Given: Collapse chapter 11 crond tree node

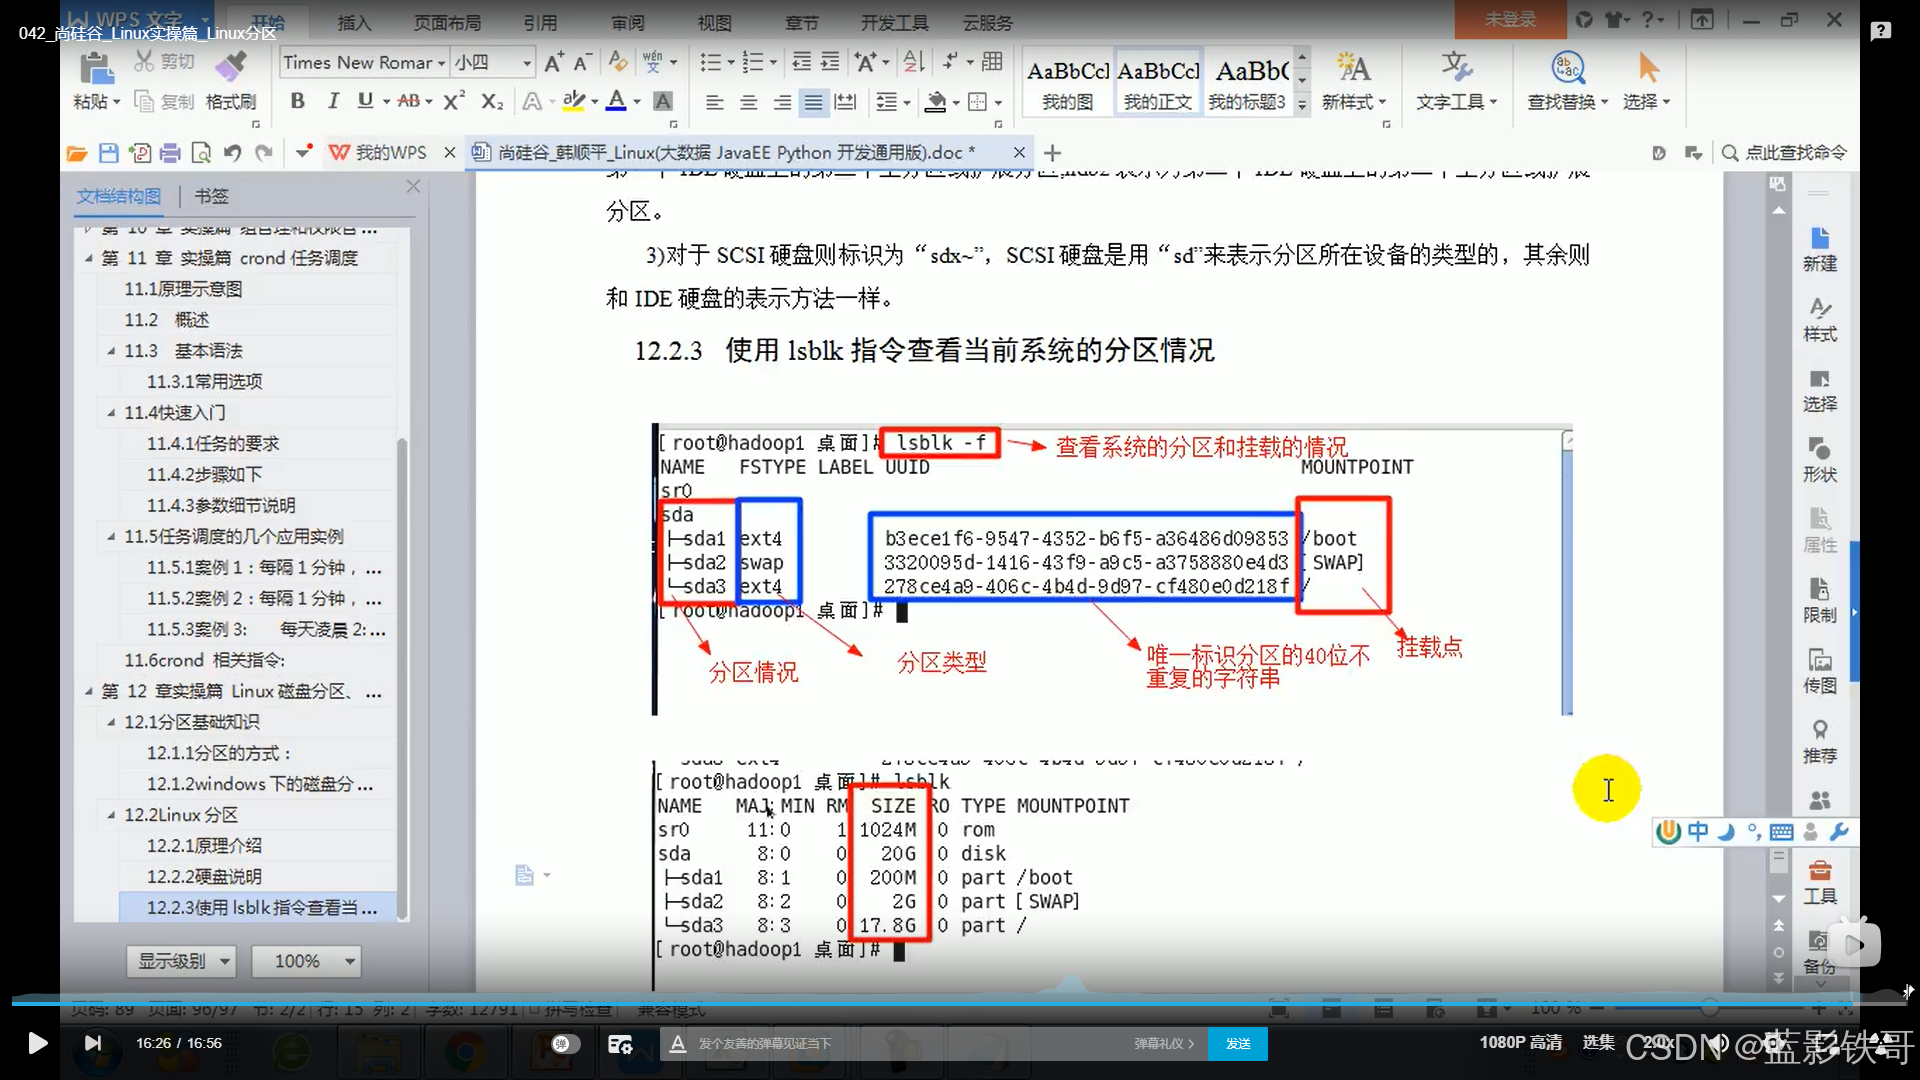Looking at the screenshot, I should click(x=88, y=258).
